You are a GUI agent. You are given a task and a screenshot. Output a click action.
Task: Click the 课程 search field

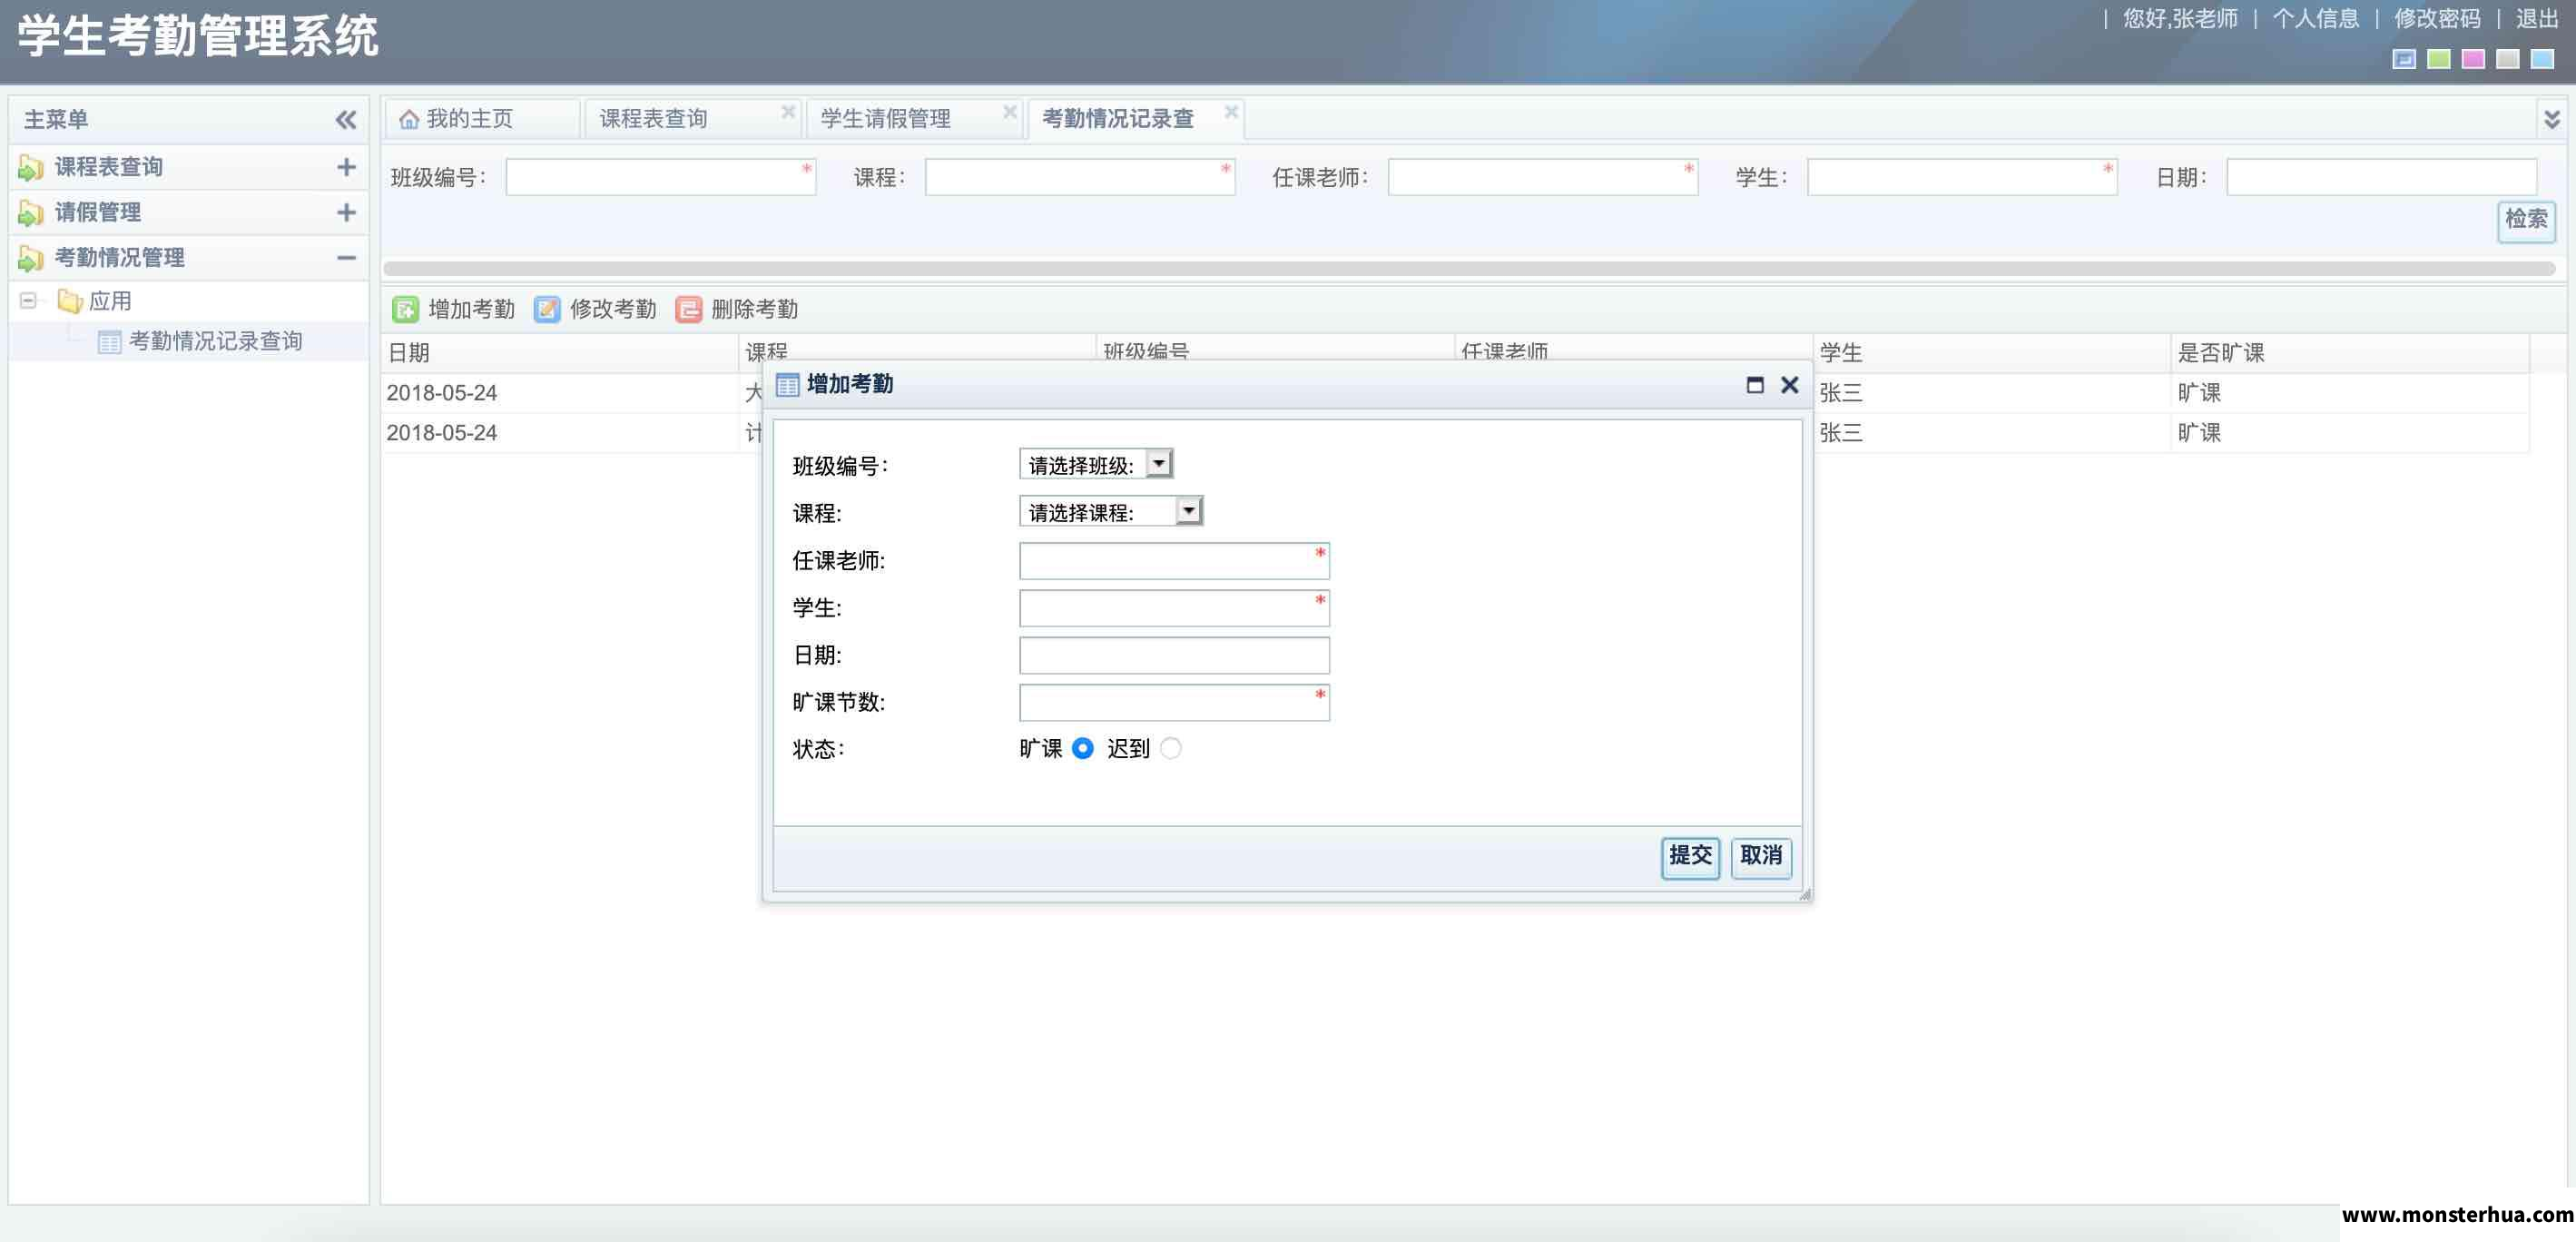point(1080,177)
